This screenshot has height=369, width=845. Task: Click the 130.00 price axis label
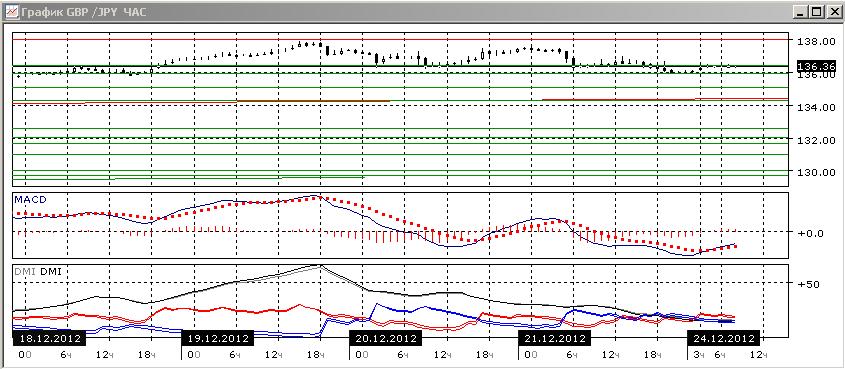pos(817,172)
